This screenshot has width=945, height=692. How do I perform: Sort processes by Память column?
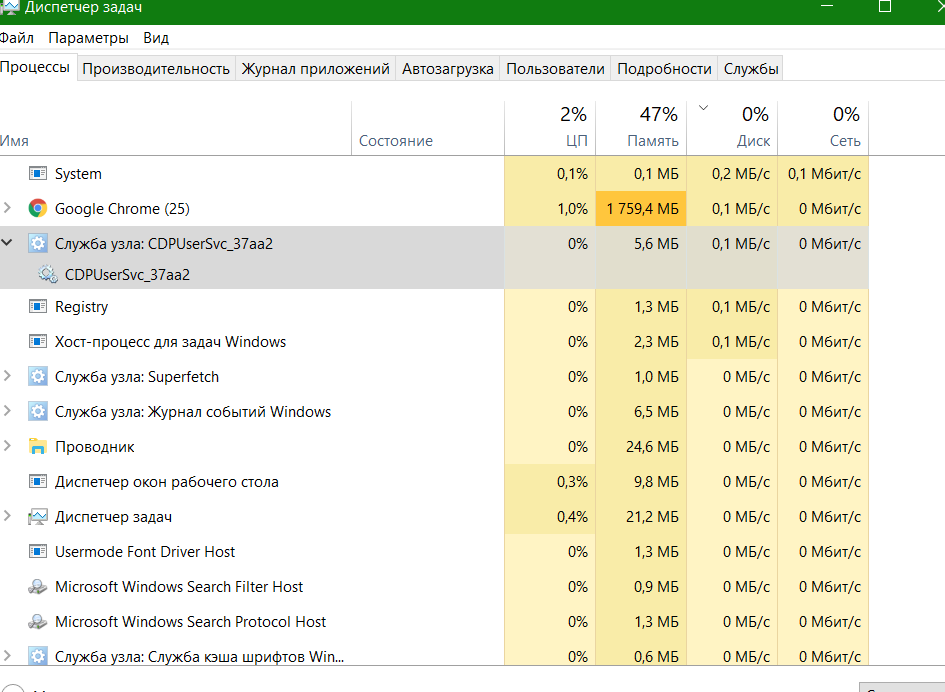(652, 141)
